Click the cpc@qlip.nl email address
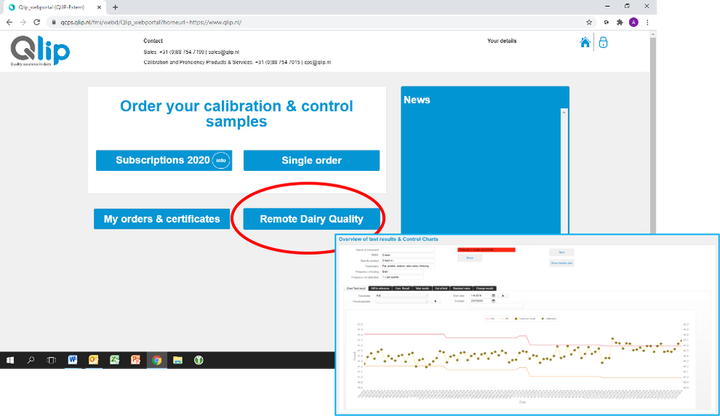The width and height of the screenshot is (720, 416). pos(317,62)
